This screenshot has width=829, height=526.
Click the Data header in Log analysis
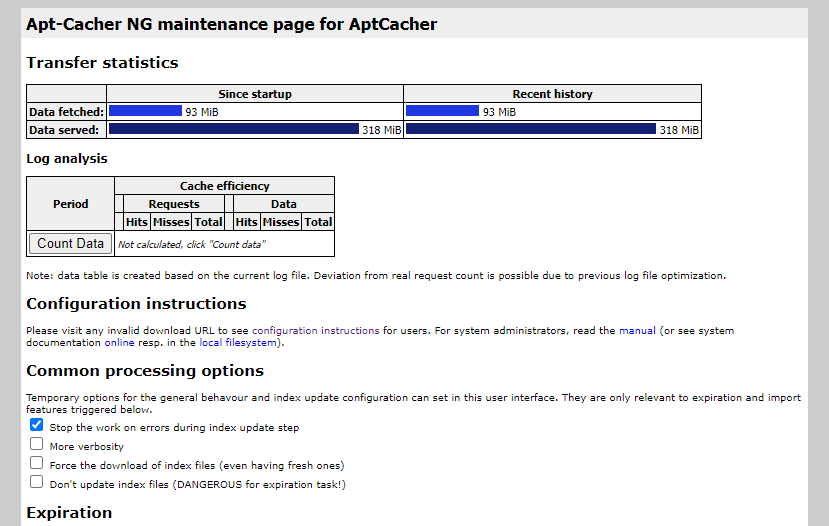tap(284, 204)
